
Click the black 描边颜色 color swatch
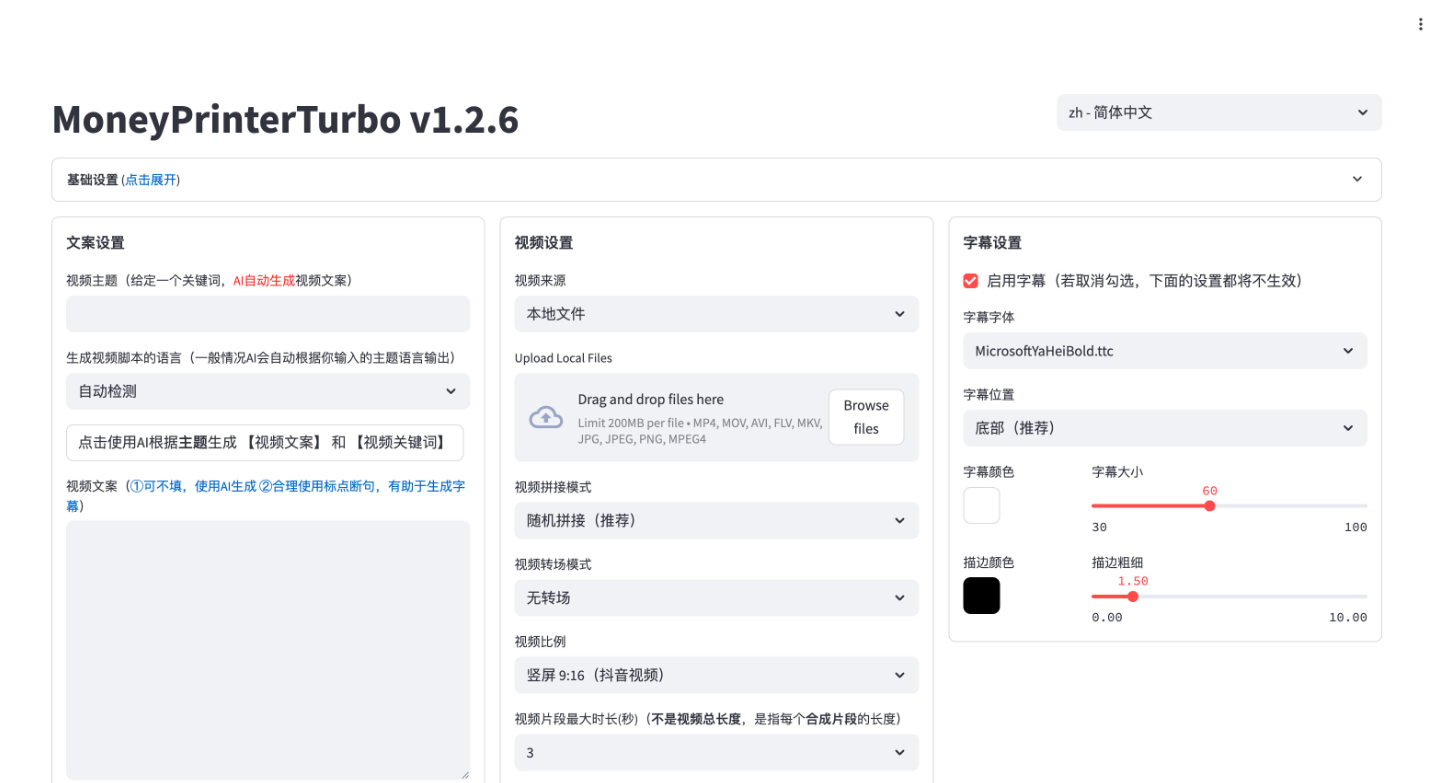tap(982, 596)
